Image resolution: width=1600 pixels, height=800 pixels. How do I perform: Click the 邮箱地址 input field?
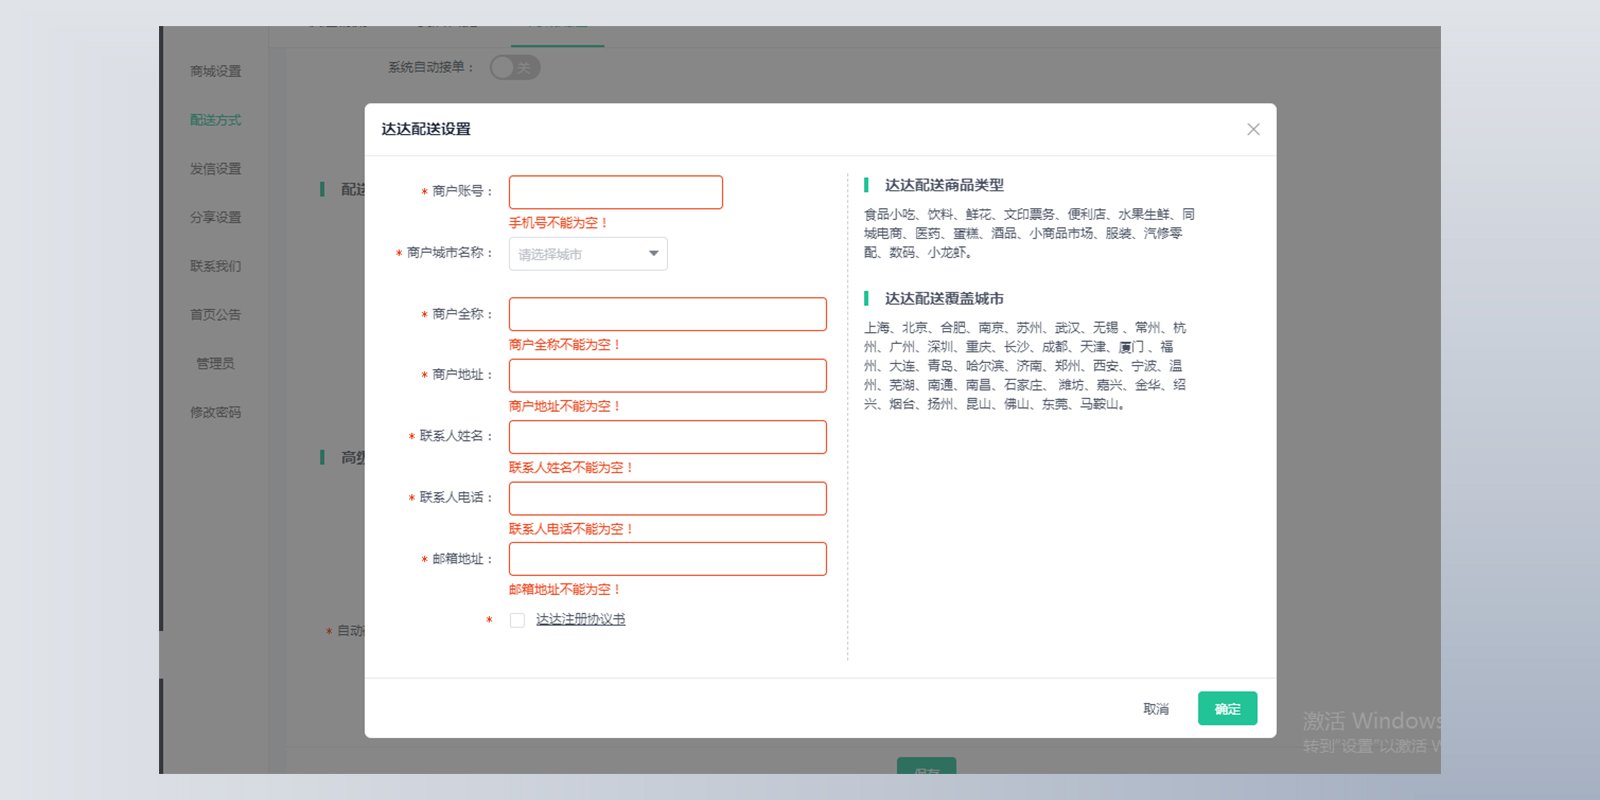(668, 559)
